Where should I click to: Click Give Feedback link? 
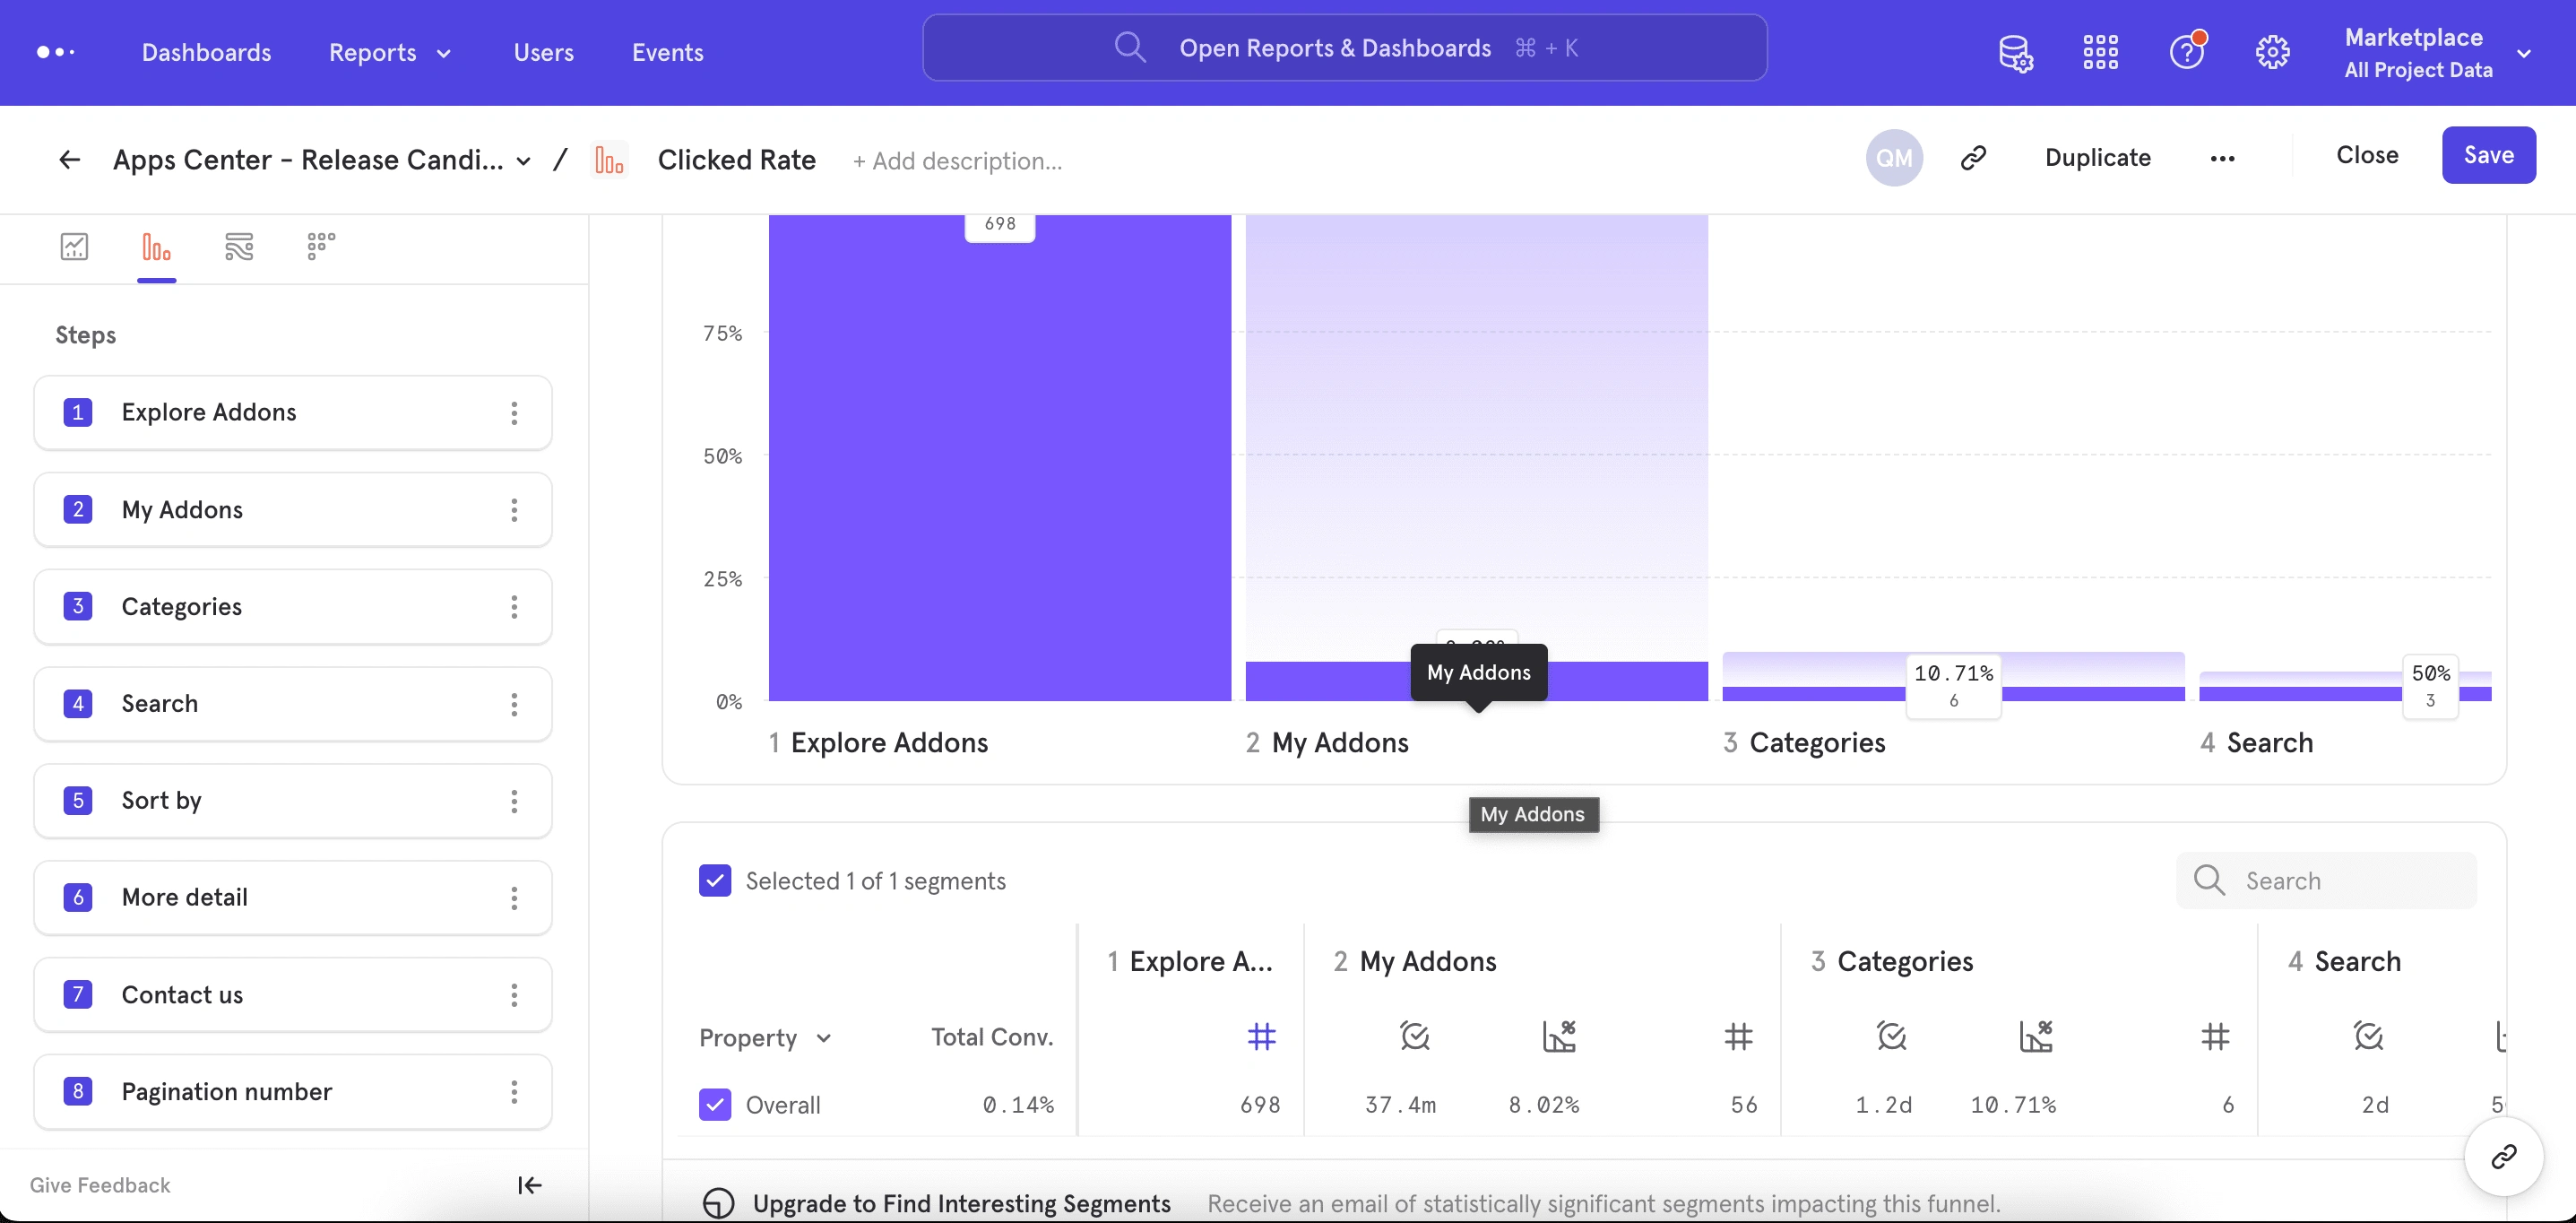(x=100, y=1185)
